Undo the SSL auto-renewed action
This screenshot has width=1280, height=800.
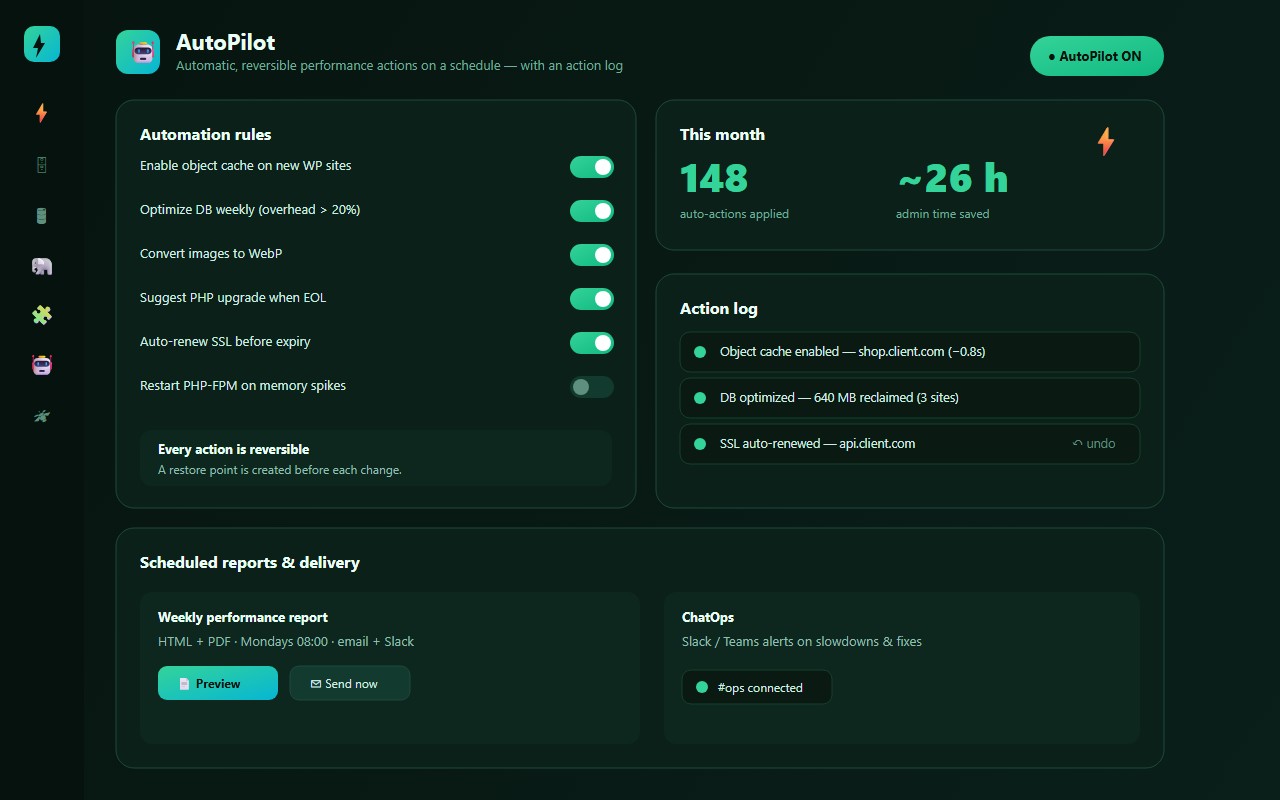click(x=1094, y=444)
